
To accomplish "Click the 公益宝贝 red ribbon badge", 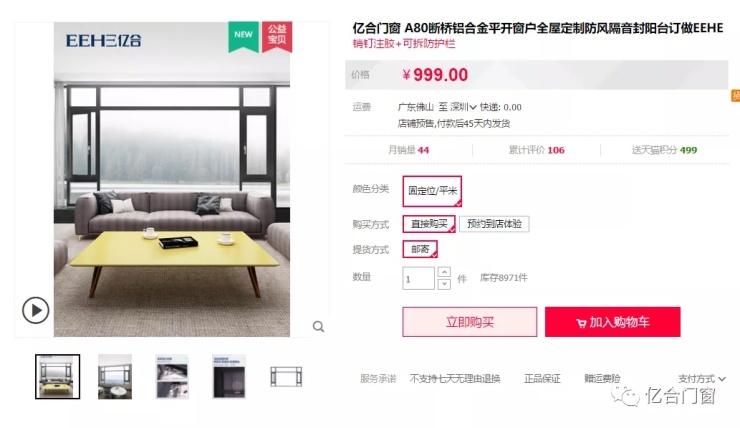I will tap(277, 36).
